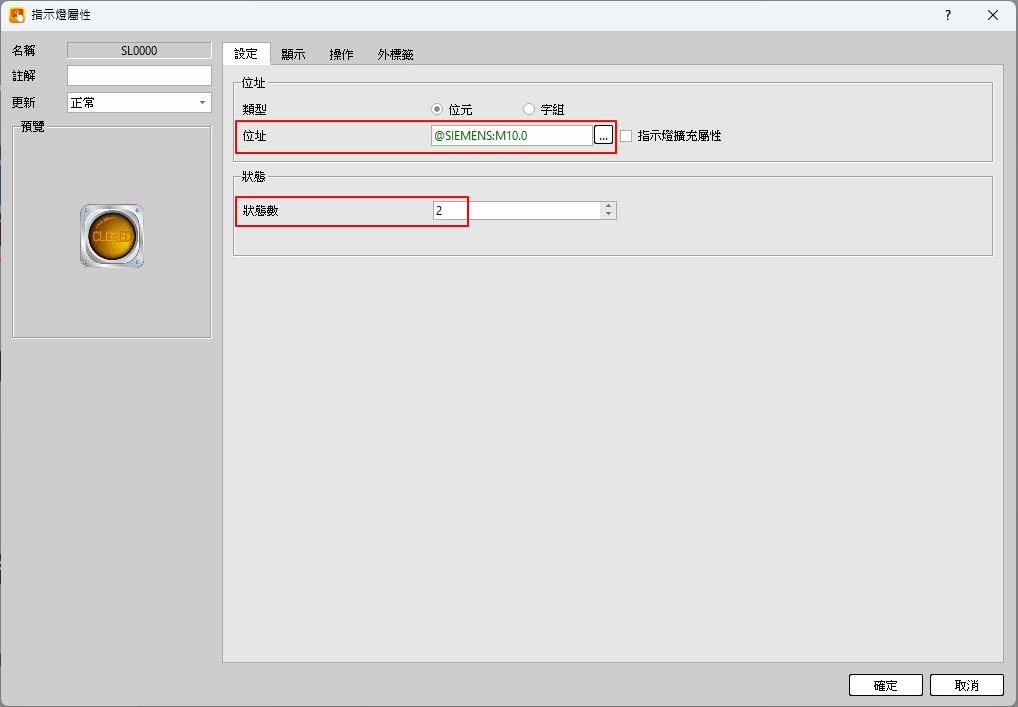Close the 指示燈屬性 dialog window
This screenshot has width=1018, height=707.
992,15
